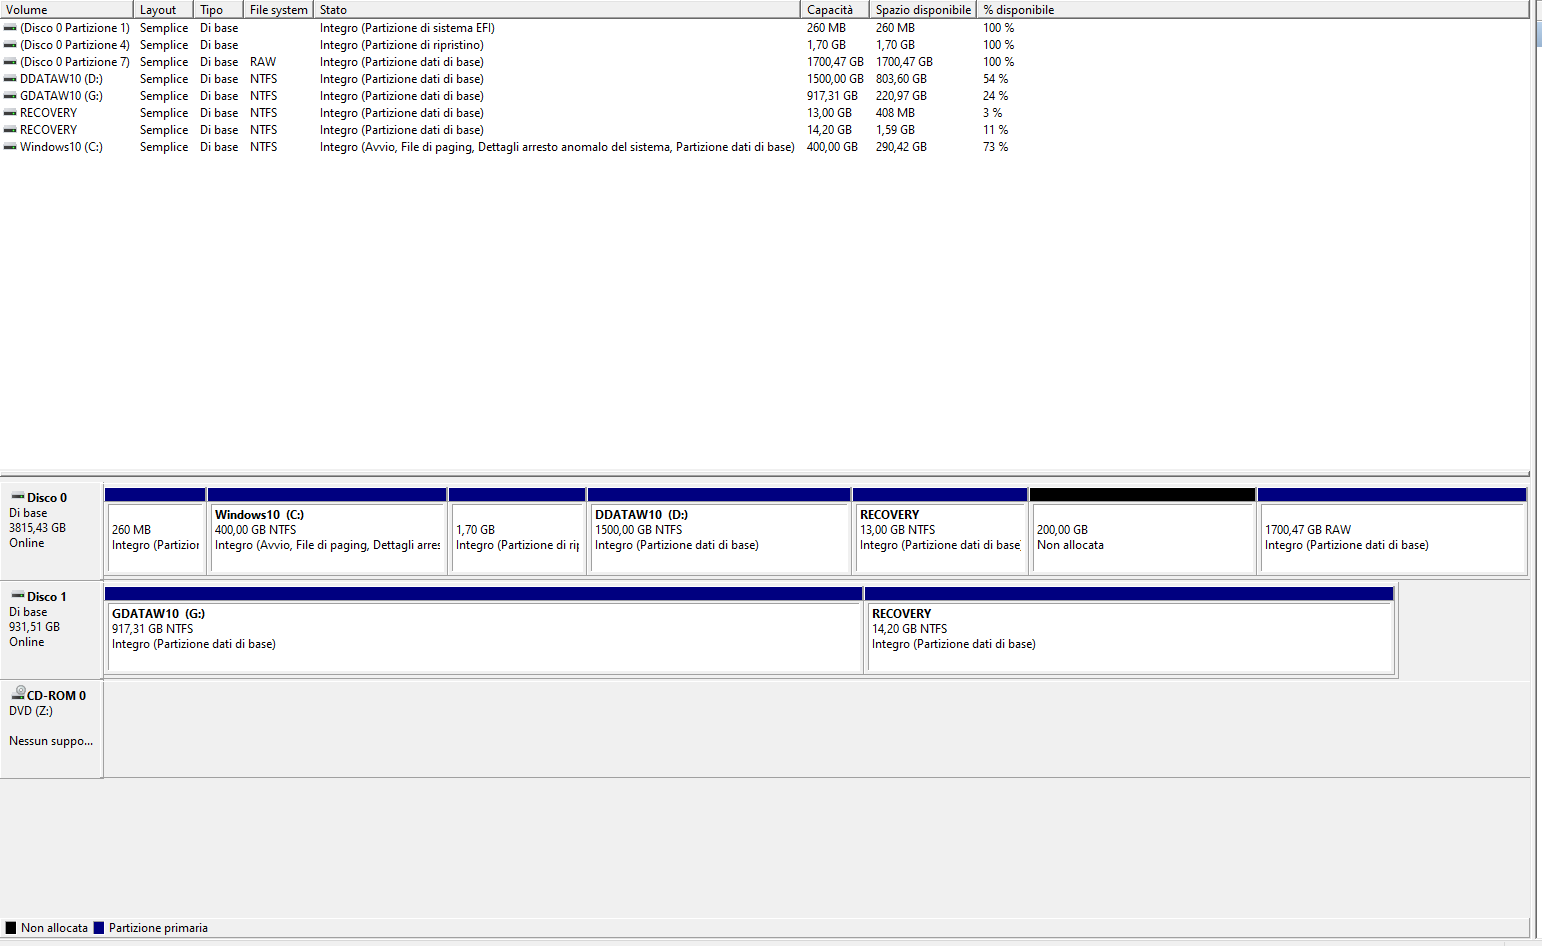Select the DDATAW10 (D:) partition block on Disco 0
Viewport: 1542px width, 946px height.
tap(719, 531)
